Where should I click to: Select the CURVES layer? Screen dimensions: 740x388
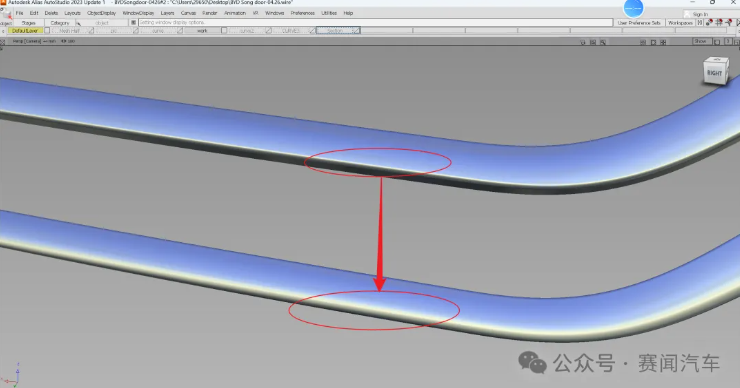pos(291,31)
